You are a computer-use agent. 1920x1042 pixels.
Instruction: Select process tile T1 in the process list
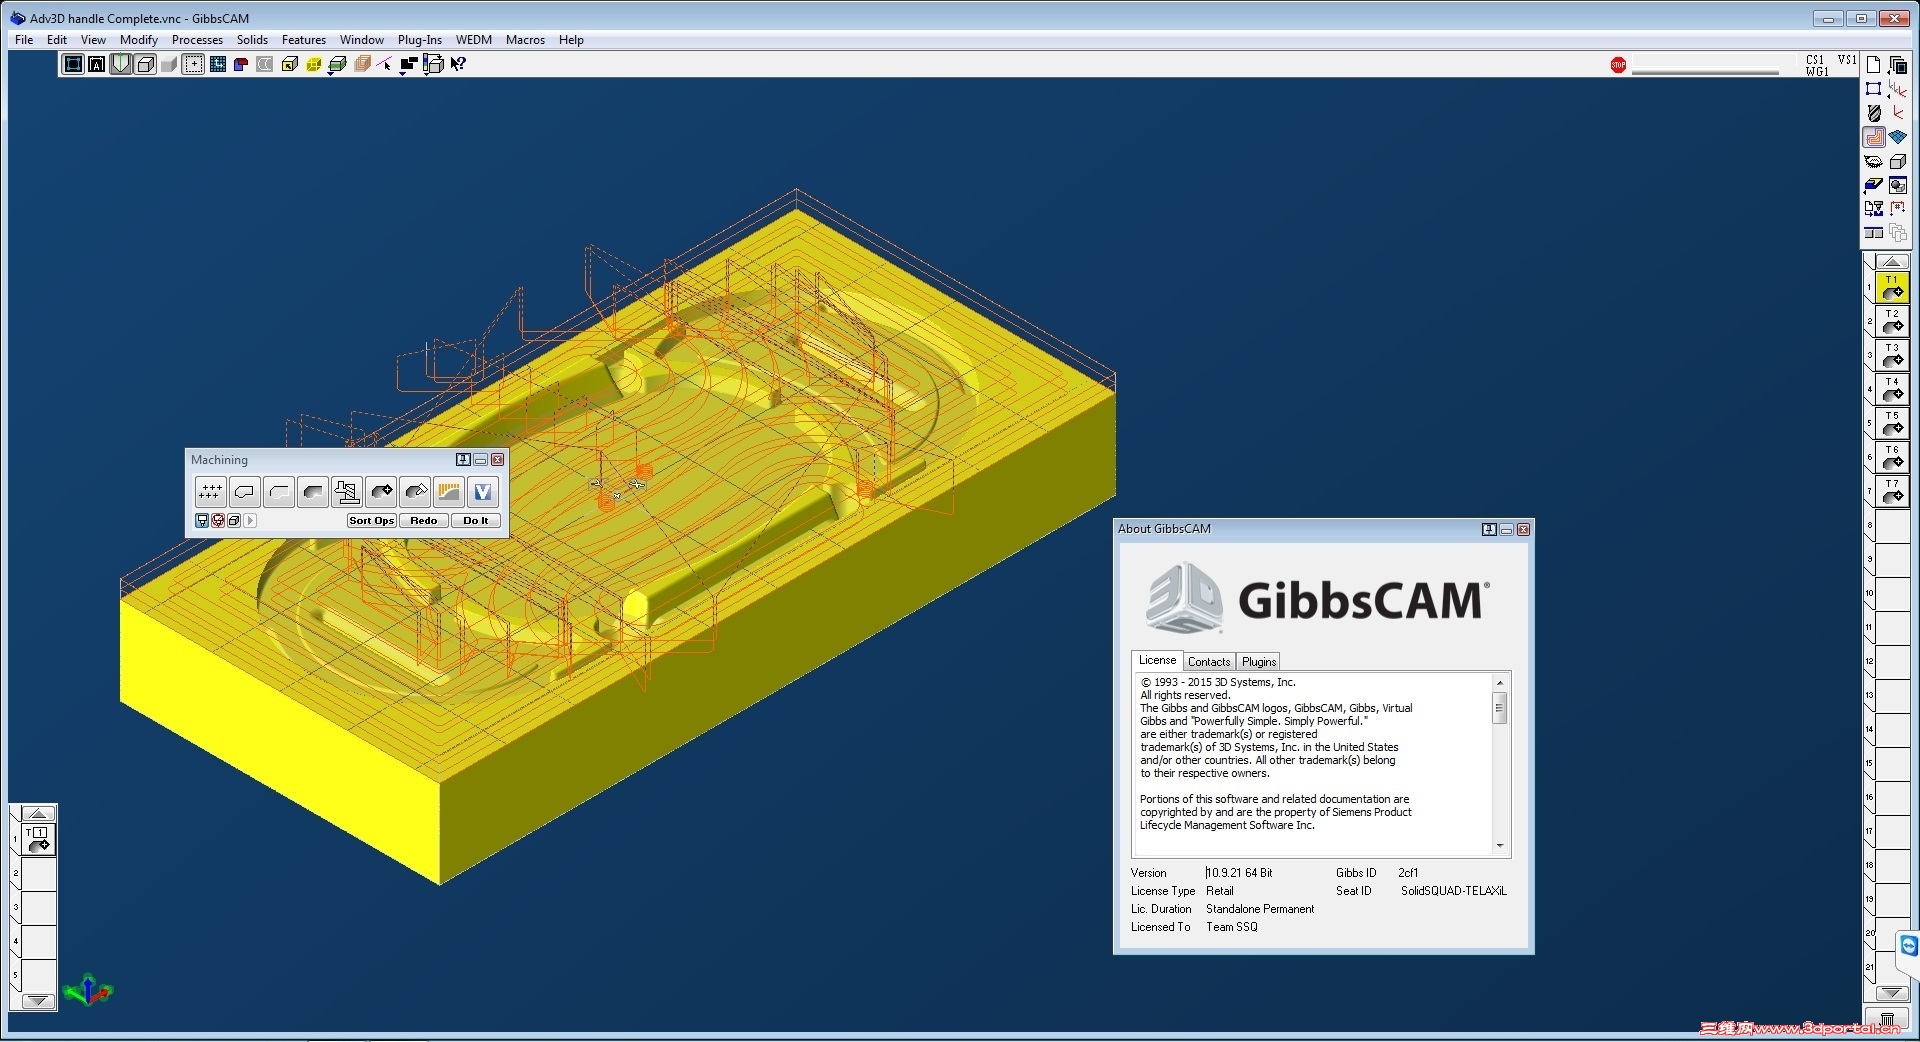point(39,840)
